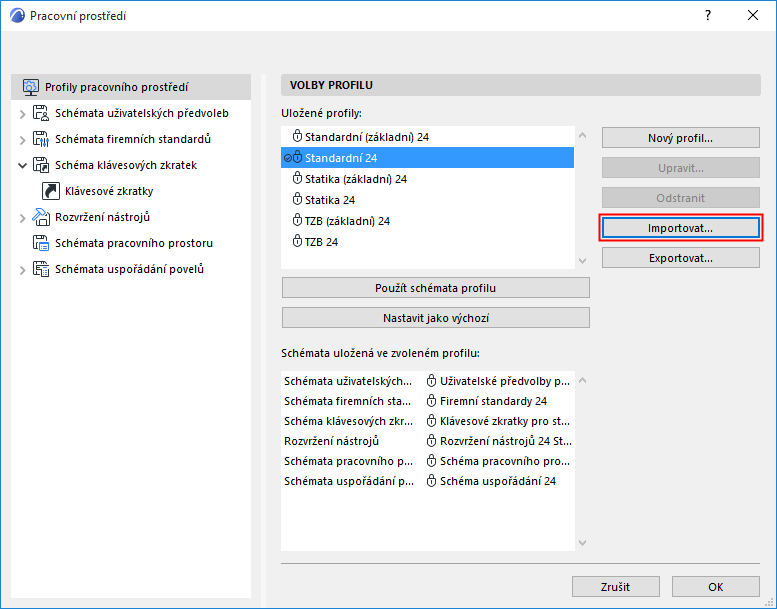Click Klávesové zkratky pro st... scheme entry

(504, 421)
